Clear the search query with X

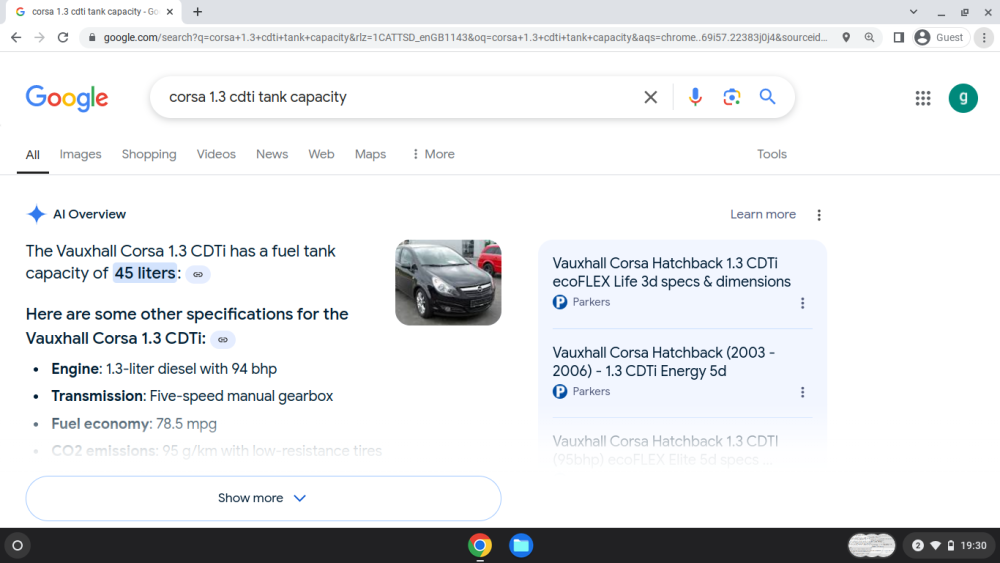(651, 97)
